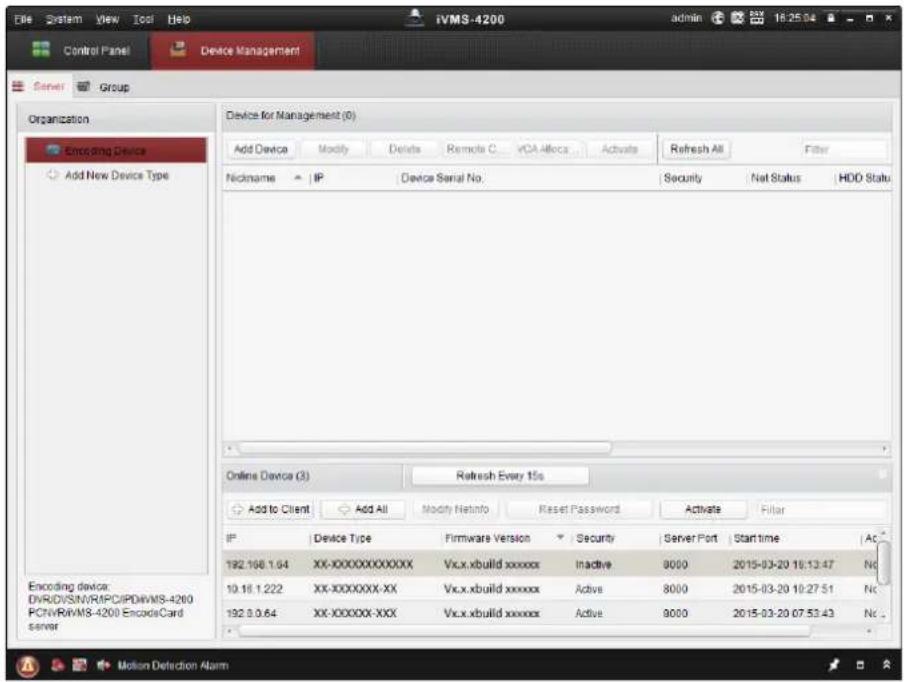Click the lock screen padlock icon
Screen dimensions: 904x682
click(831, 18)
